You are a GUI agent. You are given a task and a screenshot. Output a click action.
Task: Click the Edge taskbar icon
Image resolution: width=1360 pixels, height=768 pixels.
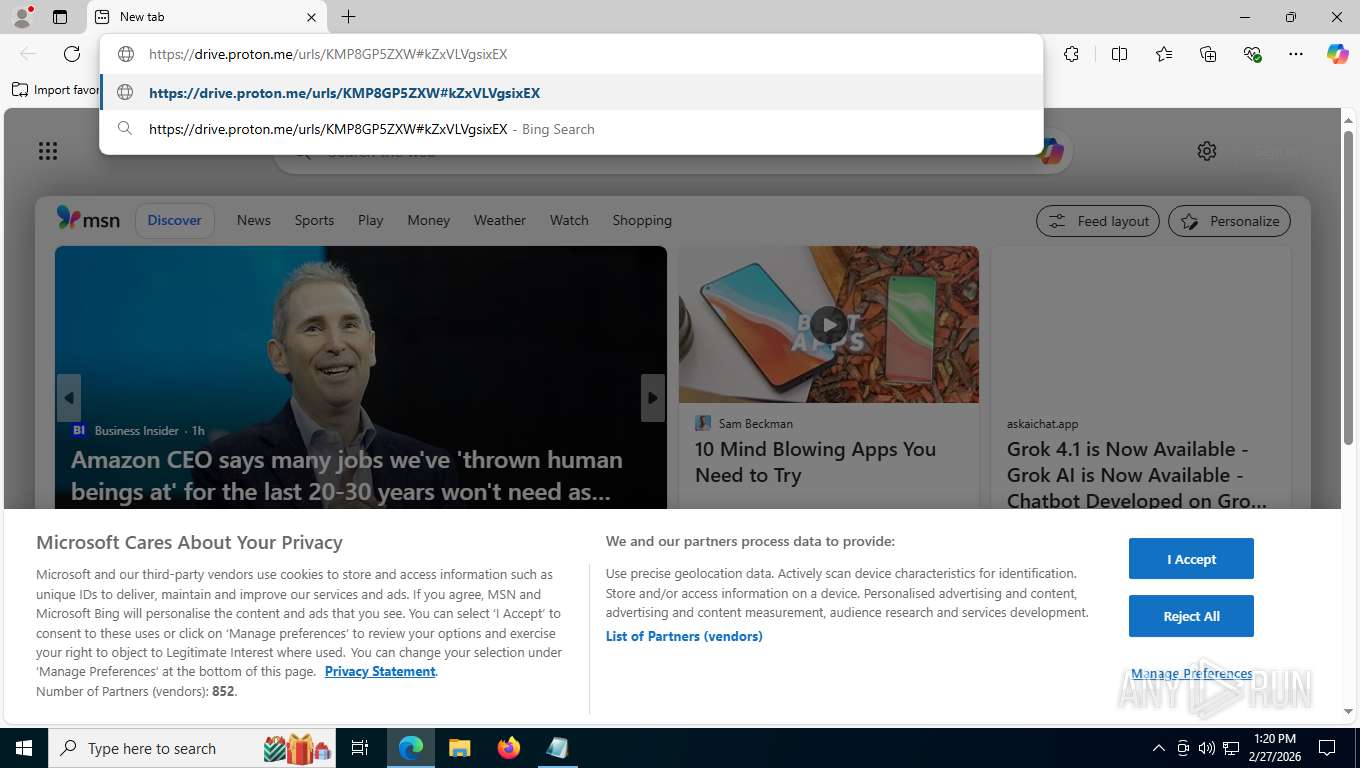tap(411, 748)
